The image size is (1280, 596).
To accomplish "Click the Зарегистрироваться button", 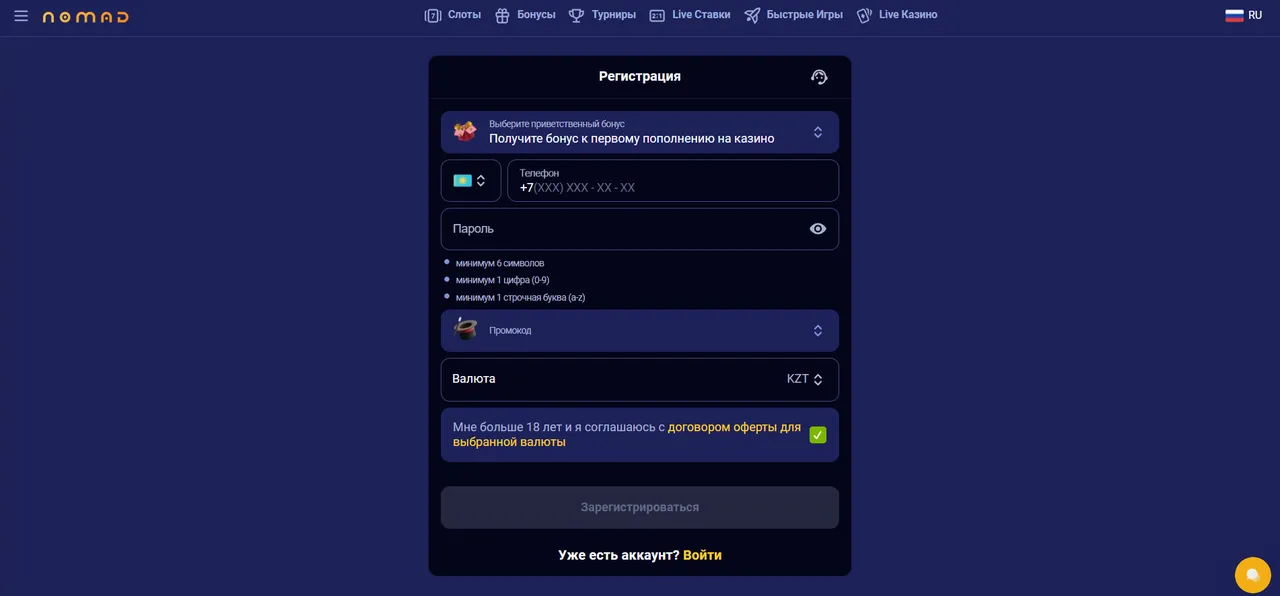I will pyautogui.click(x=640, y=507).
